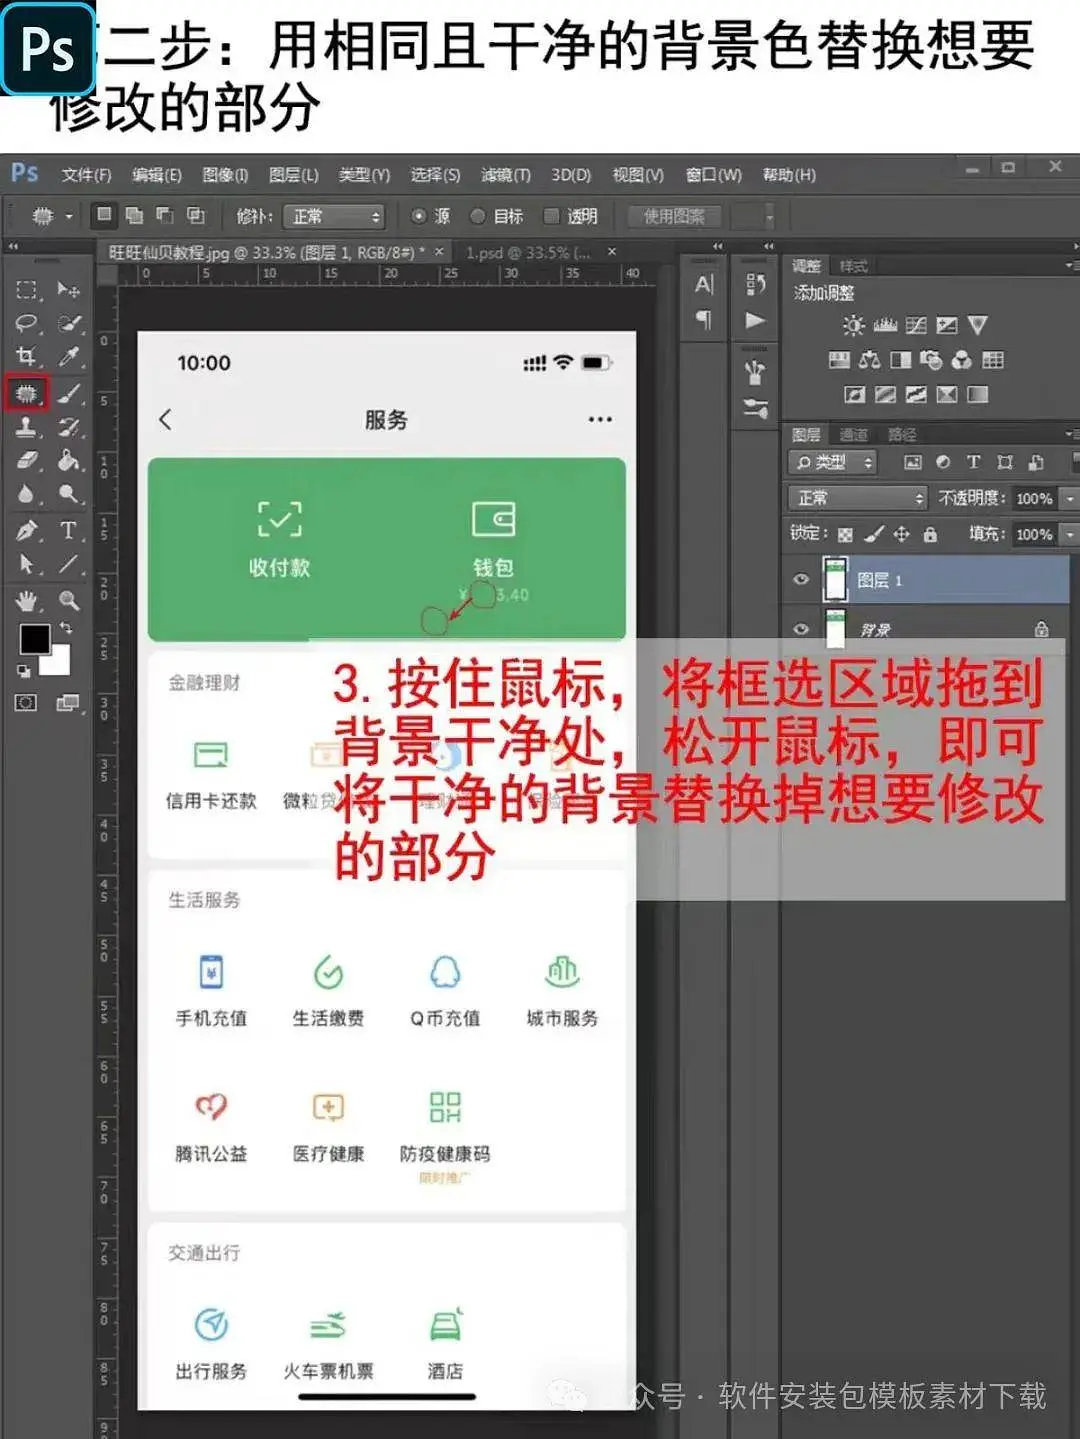The width and height of the screenshot is (1080, 1439).
Task: Open the Actions panel play icon
Action: [x=756, y=320]
